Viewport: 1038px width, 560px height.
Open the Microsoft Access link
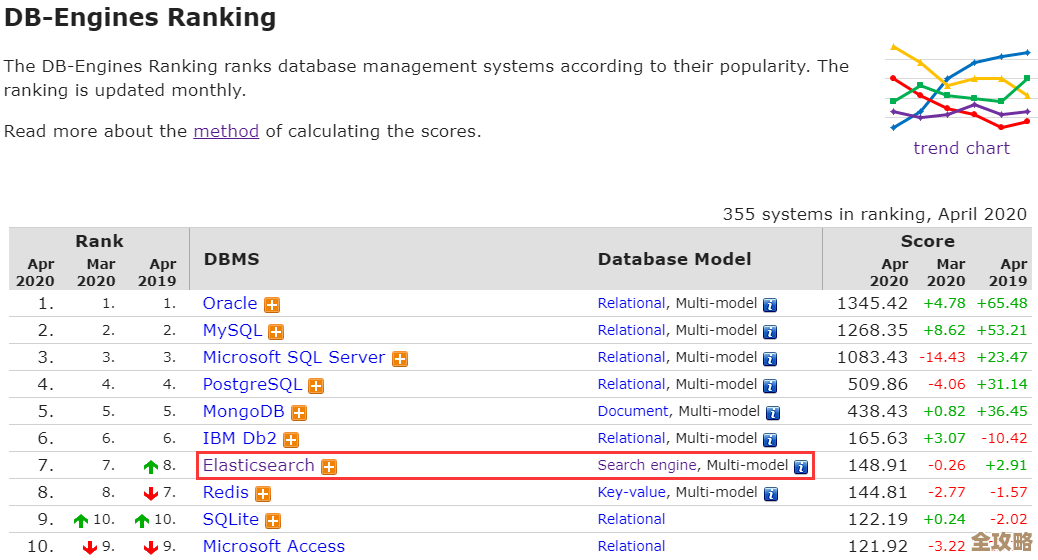click(x=273, y=546)
